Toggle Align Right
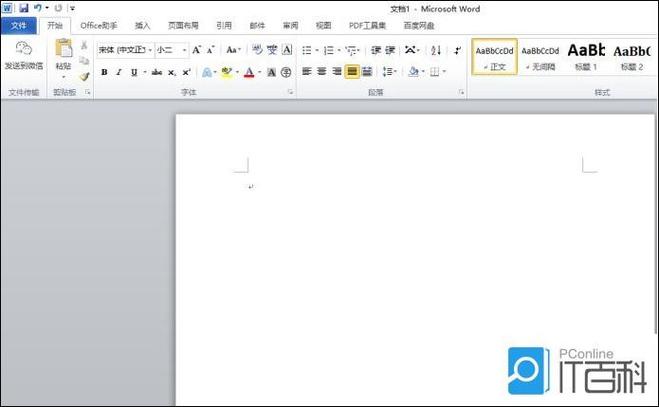 click(337, 72)
